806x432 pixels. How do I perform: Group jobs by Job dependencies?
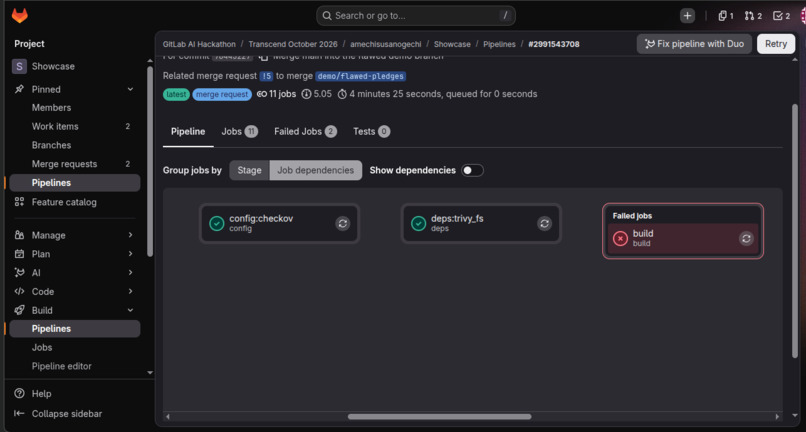pos(316,170)
